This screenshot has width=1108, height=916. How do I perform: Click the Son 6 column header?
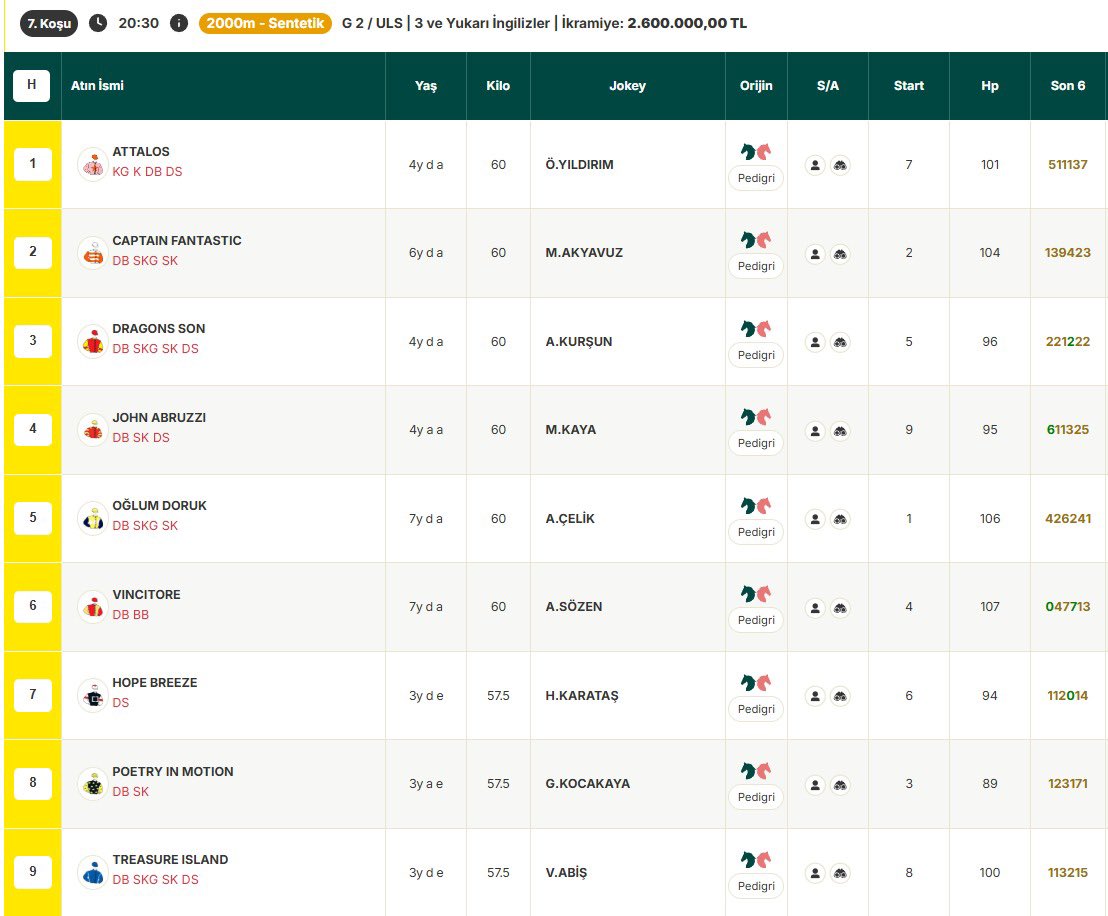[1068, 86]
